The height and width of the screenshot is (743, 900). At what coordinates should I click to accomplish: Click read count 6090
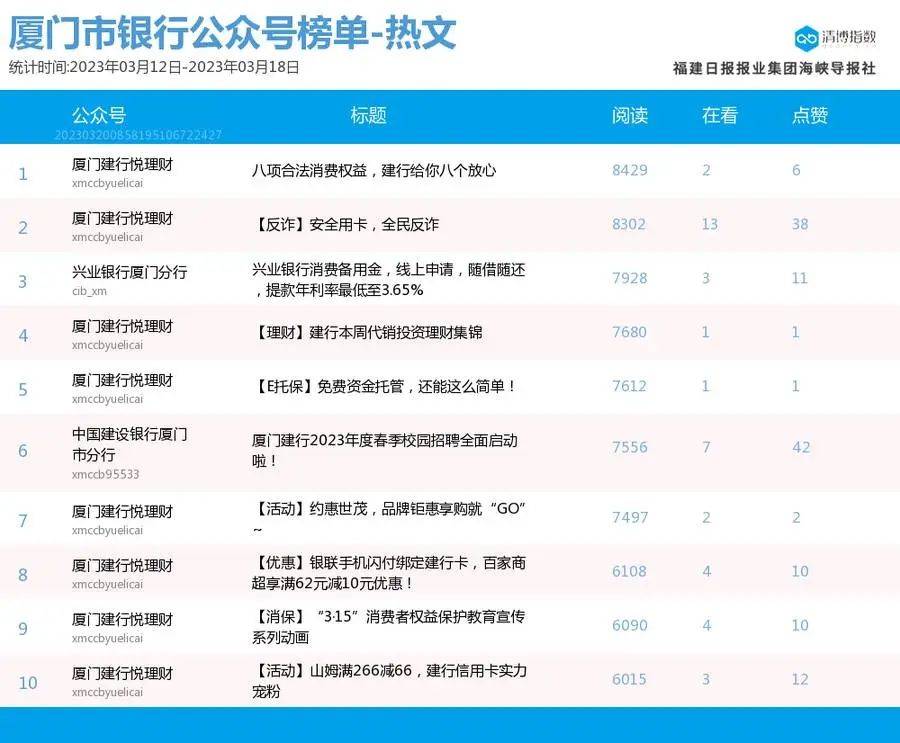[630, 625]
